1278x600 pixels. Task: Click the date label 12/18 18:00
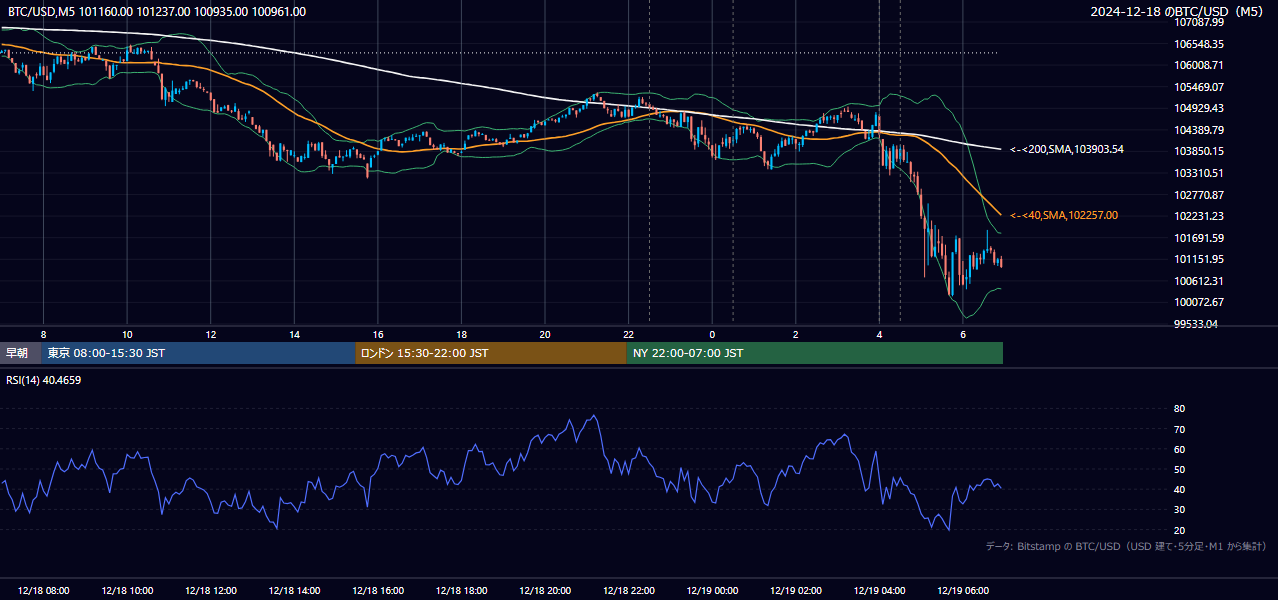pyautogui.click(x=461, y=590)
